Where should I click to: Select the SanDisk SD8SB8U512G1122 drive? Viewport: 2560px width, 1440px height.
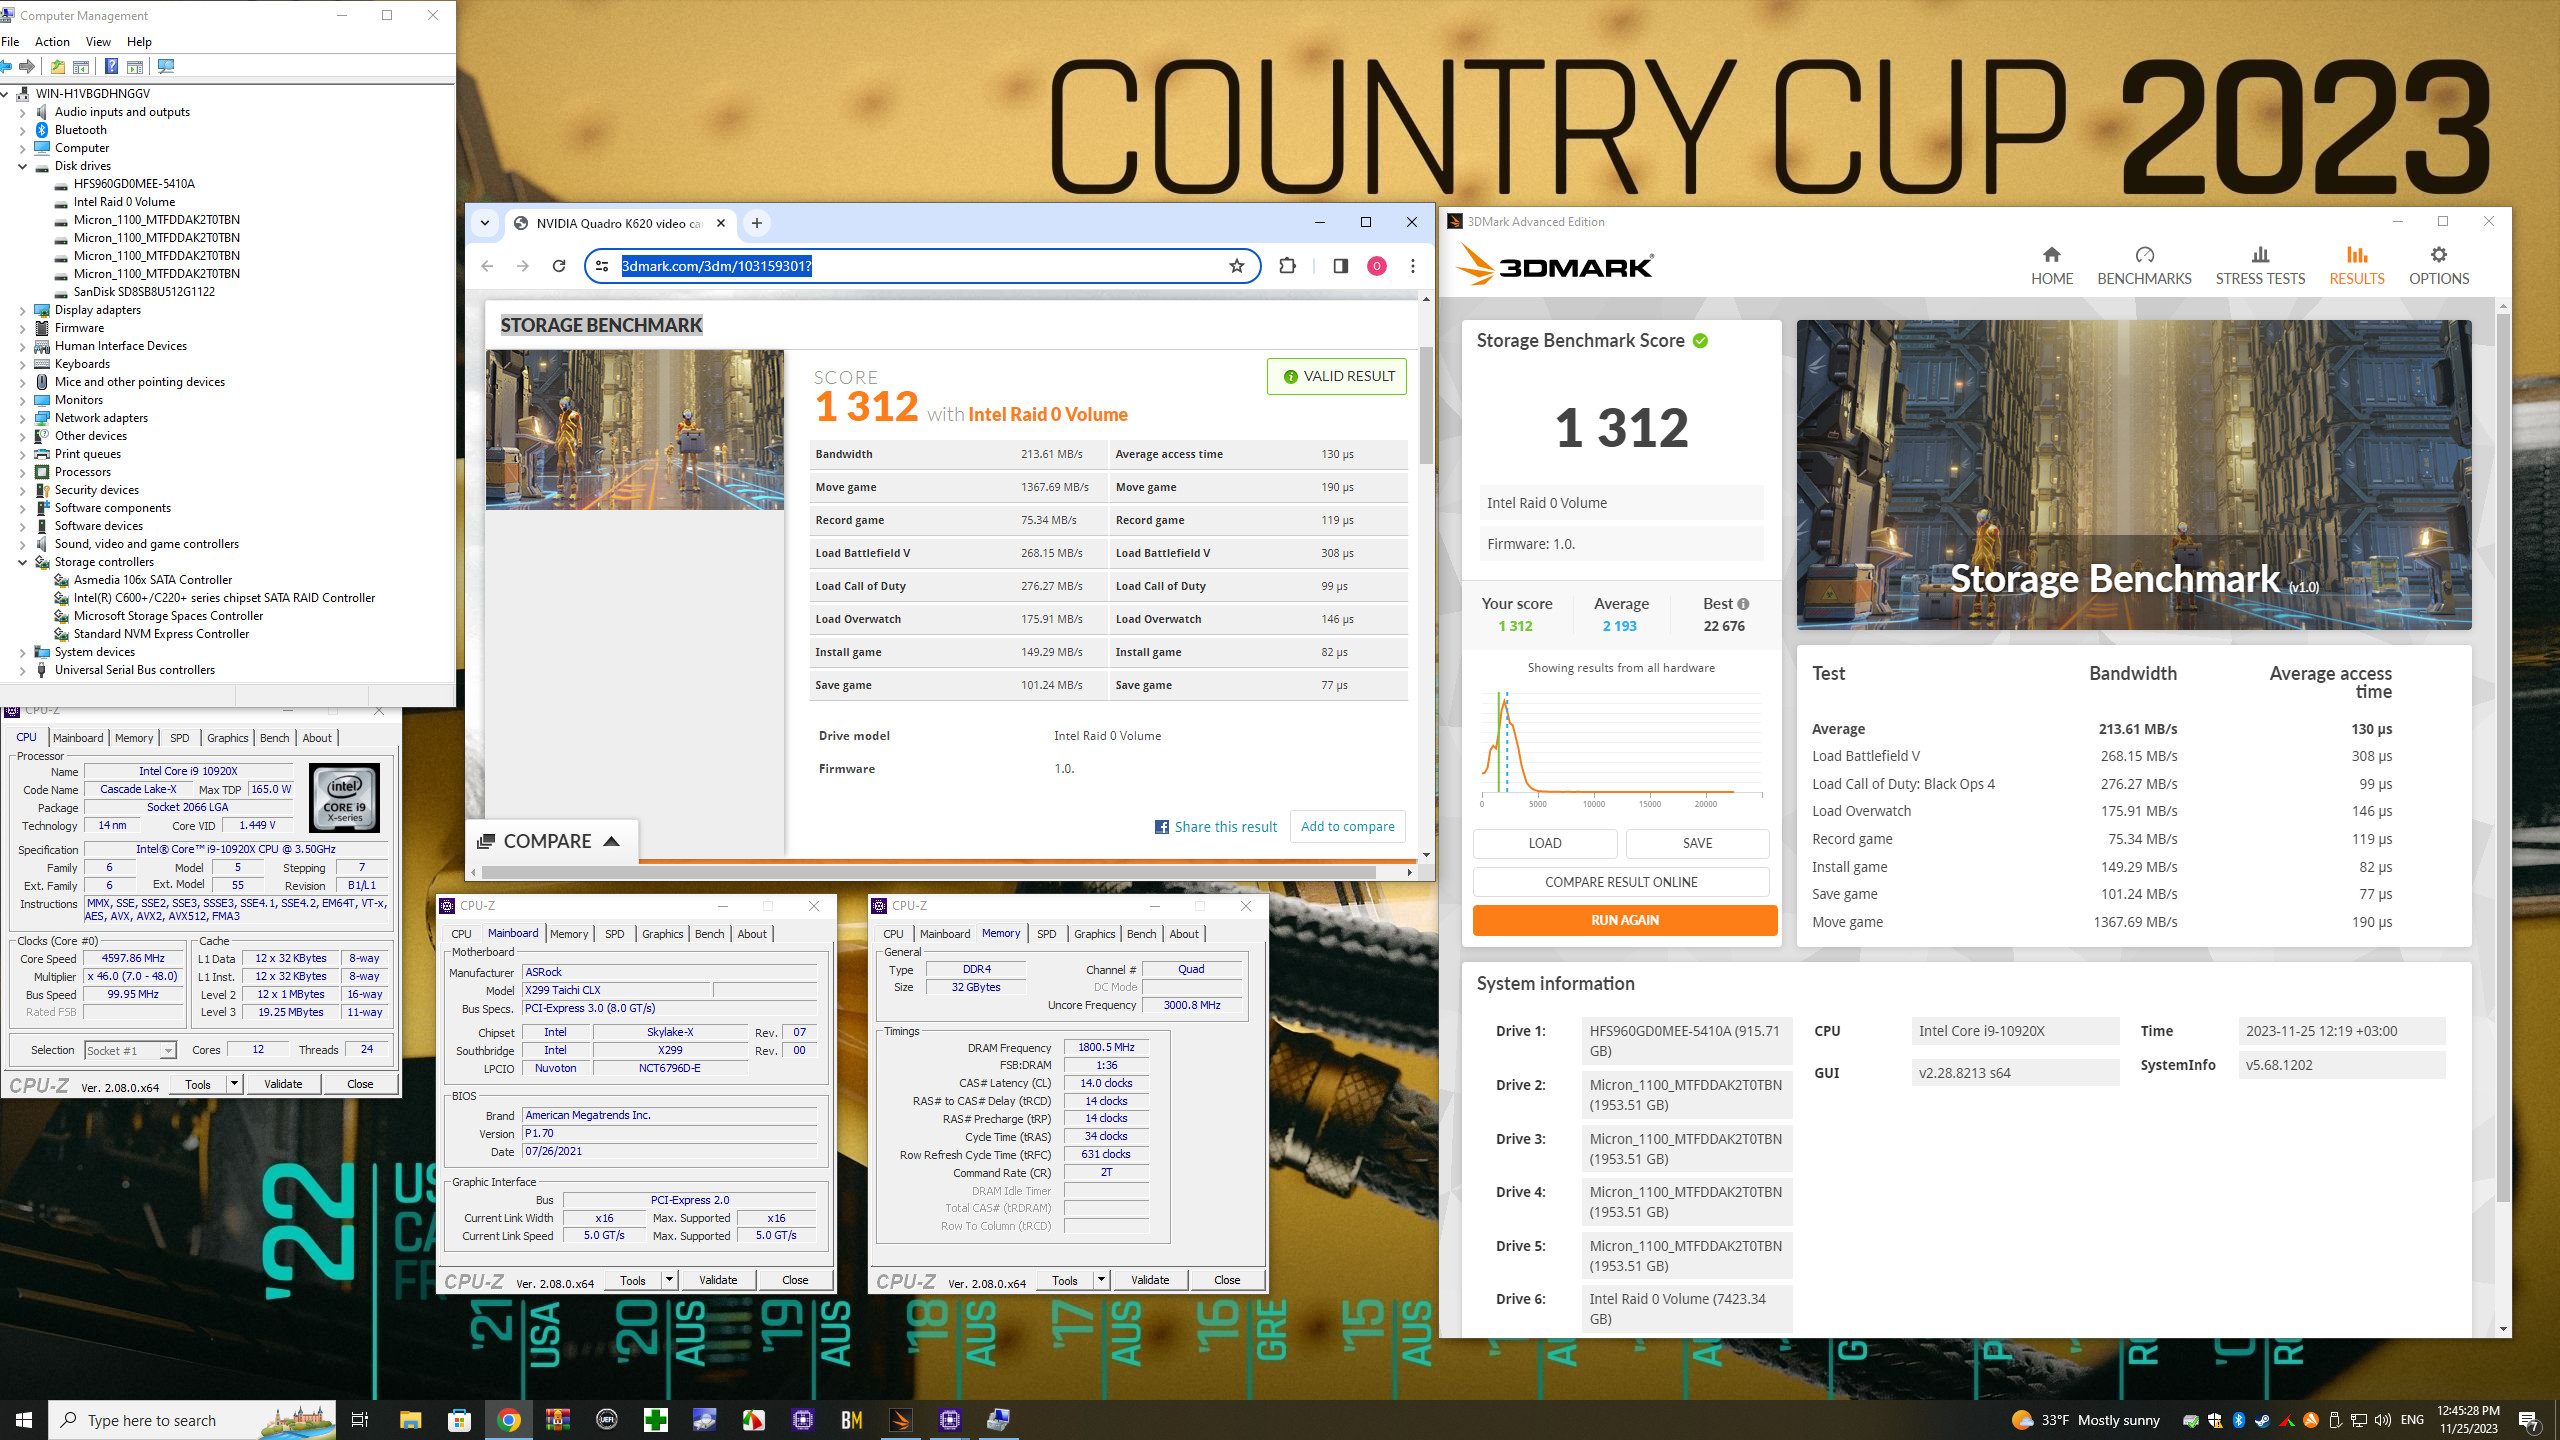point(144,292)
